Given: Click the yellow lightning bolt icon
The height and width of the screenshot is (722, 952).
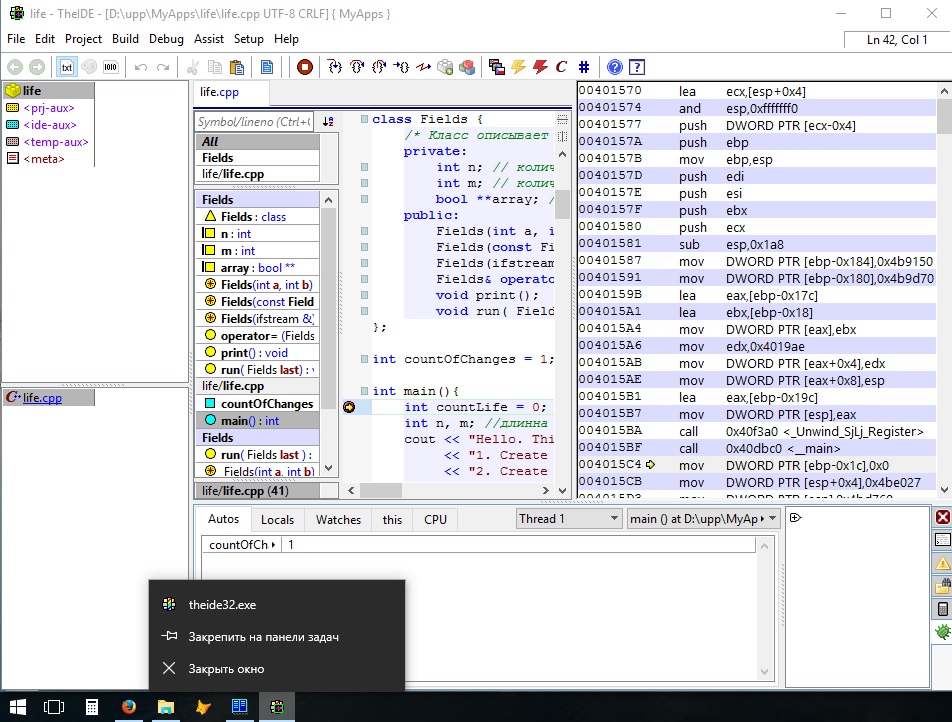Looking at the screenshot, I should click(518, 67).
